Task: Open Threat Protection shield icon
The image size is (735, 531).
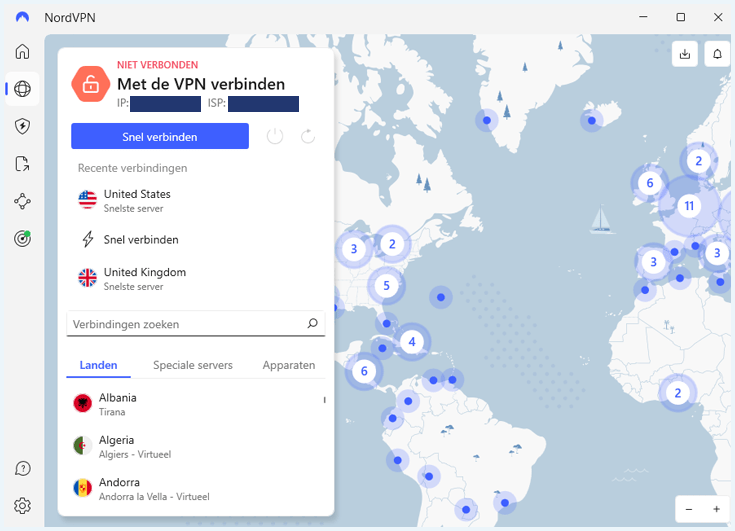Action: pos(22,126)
